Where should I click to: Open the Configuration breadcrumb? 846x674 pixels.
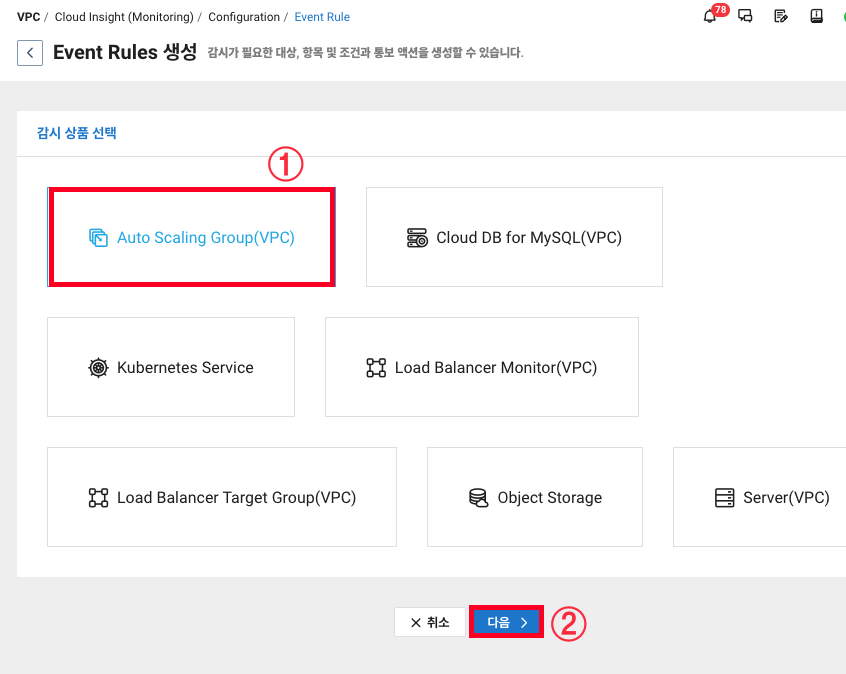tap(244, 17)
